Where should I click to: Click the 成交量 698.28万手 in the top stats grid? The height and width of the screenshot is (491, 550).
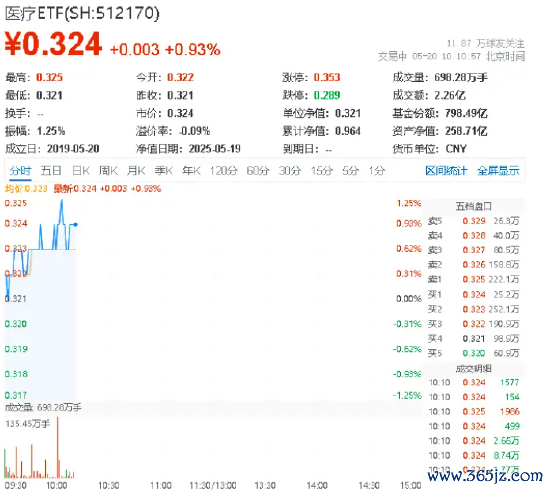pyautogui.click(x=461, y=77)
